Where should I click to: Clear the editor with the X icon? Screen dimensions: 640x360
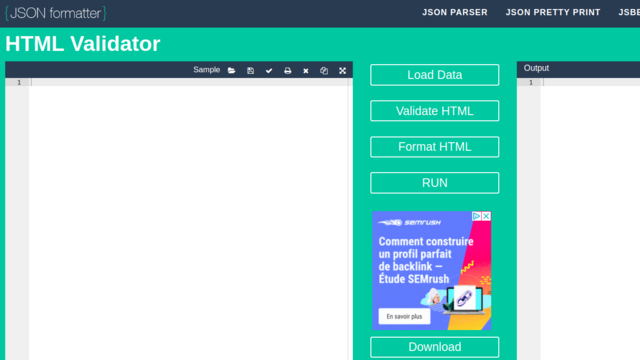[306, 71]
